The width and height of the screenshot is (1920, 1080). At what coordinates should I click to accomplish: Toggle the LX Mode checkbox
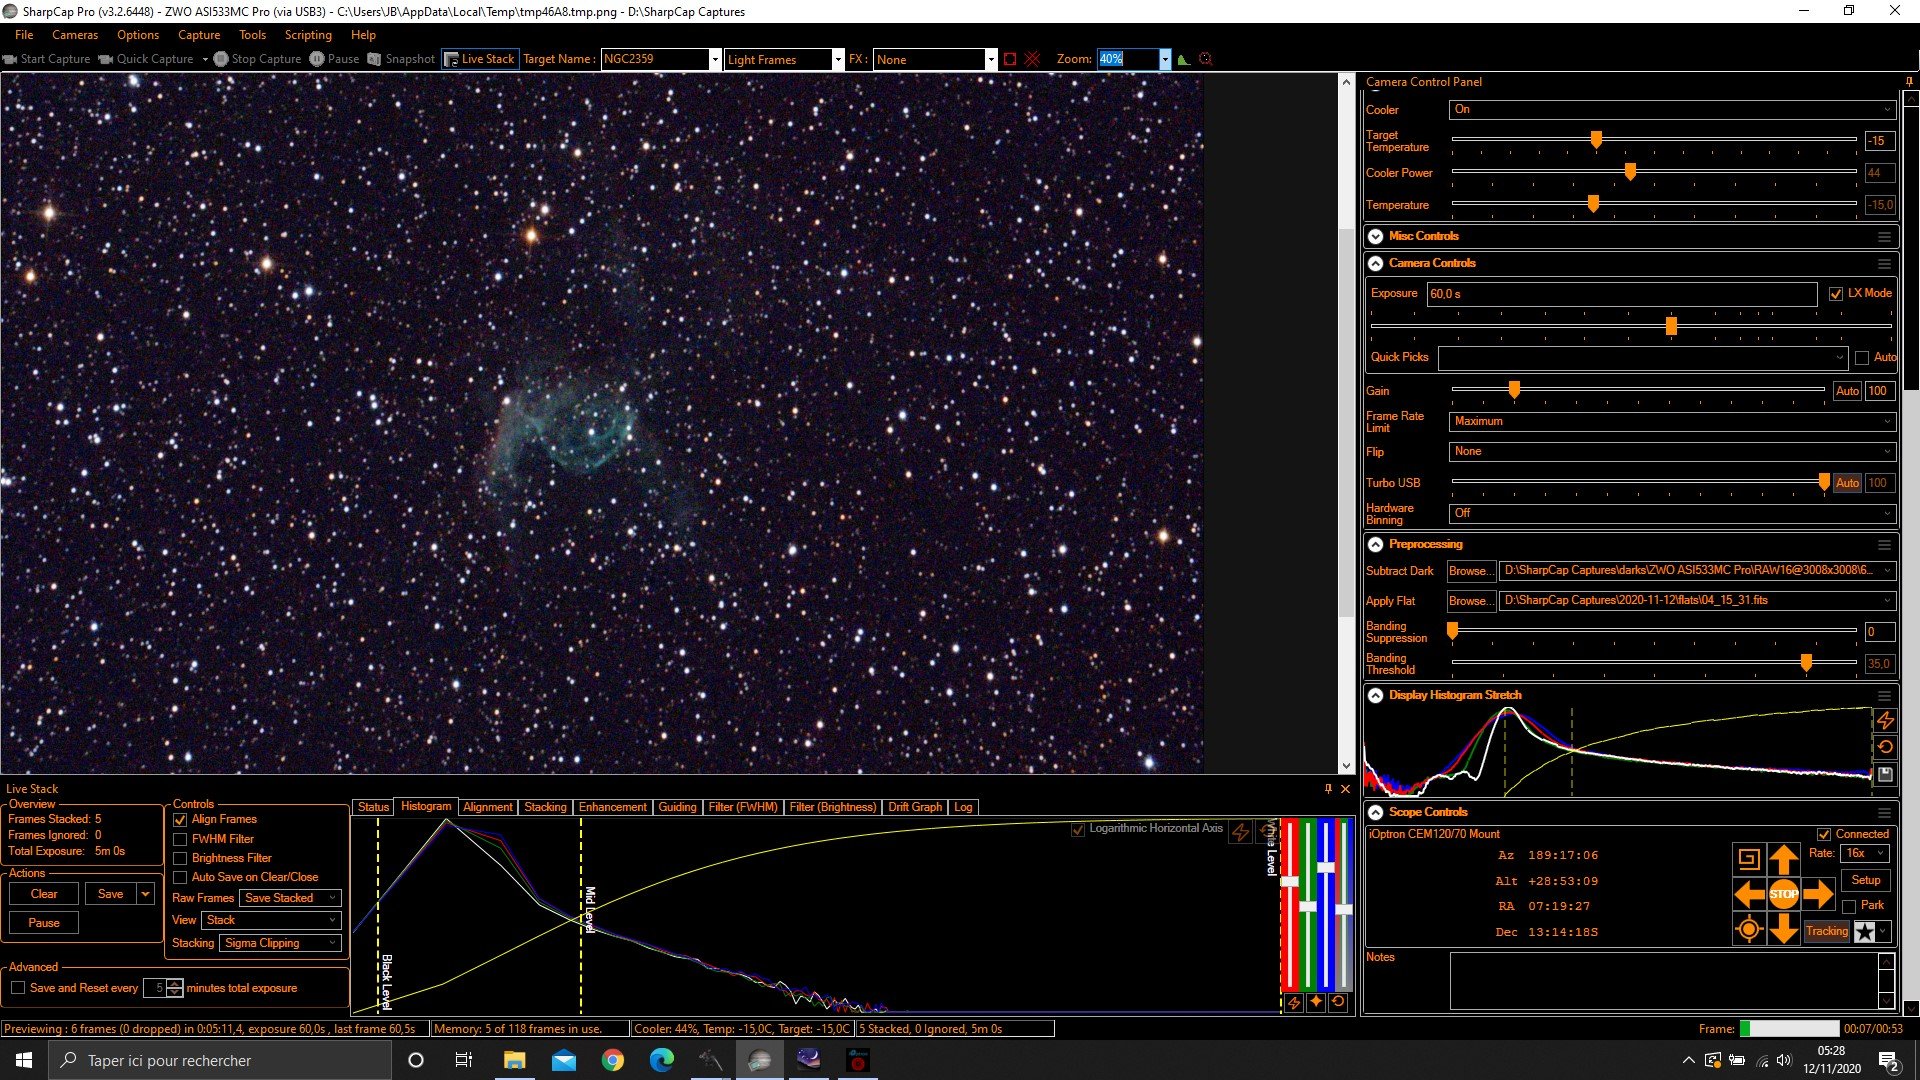[1836, 294]
